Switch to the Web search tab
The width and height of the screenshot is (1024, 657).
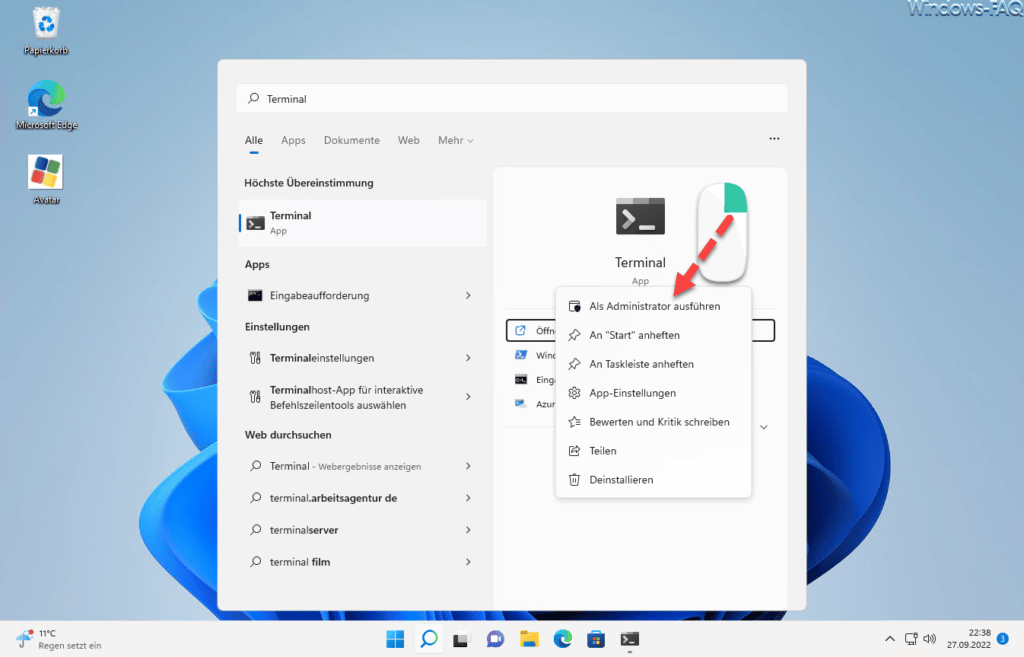408,140
